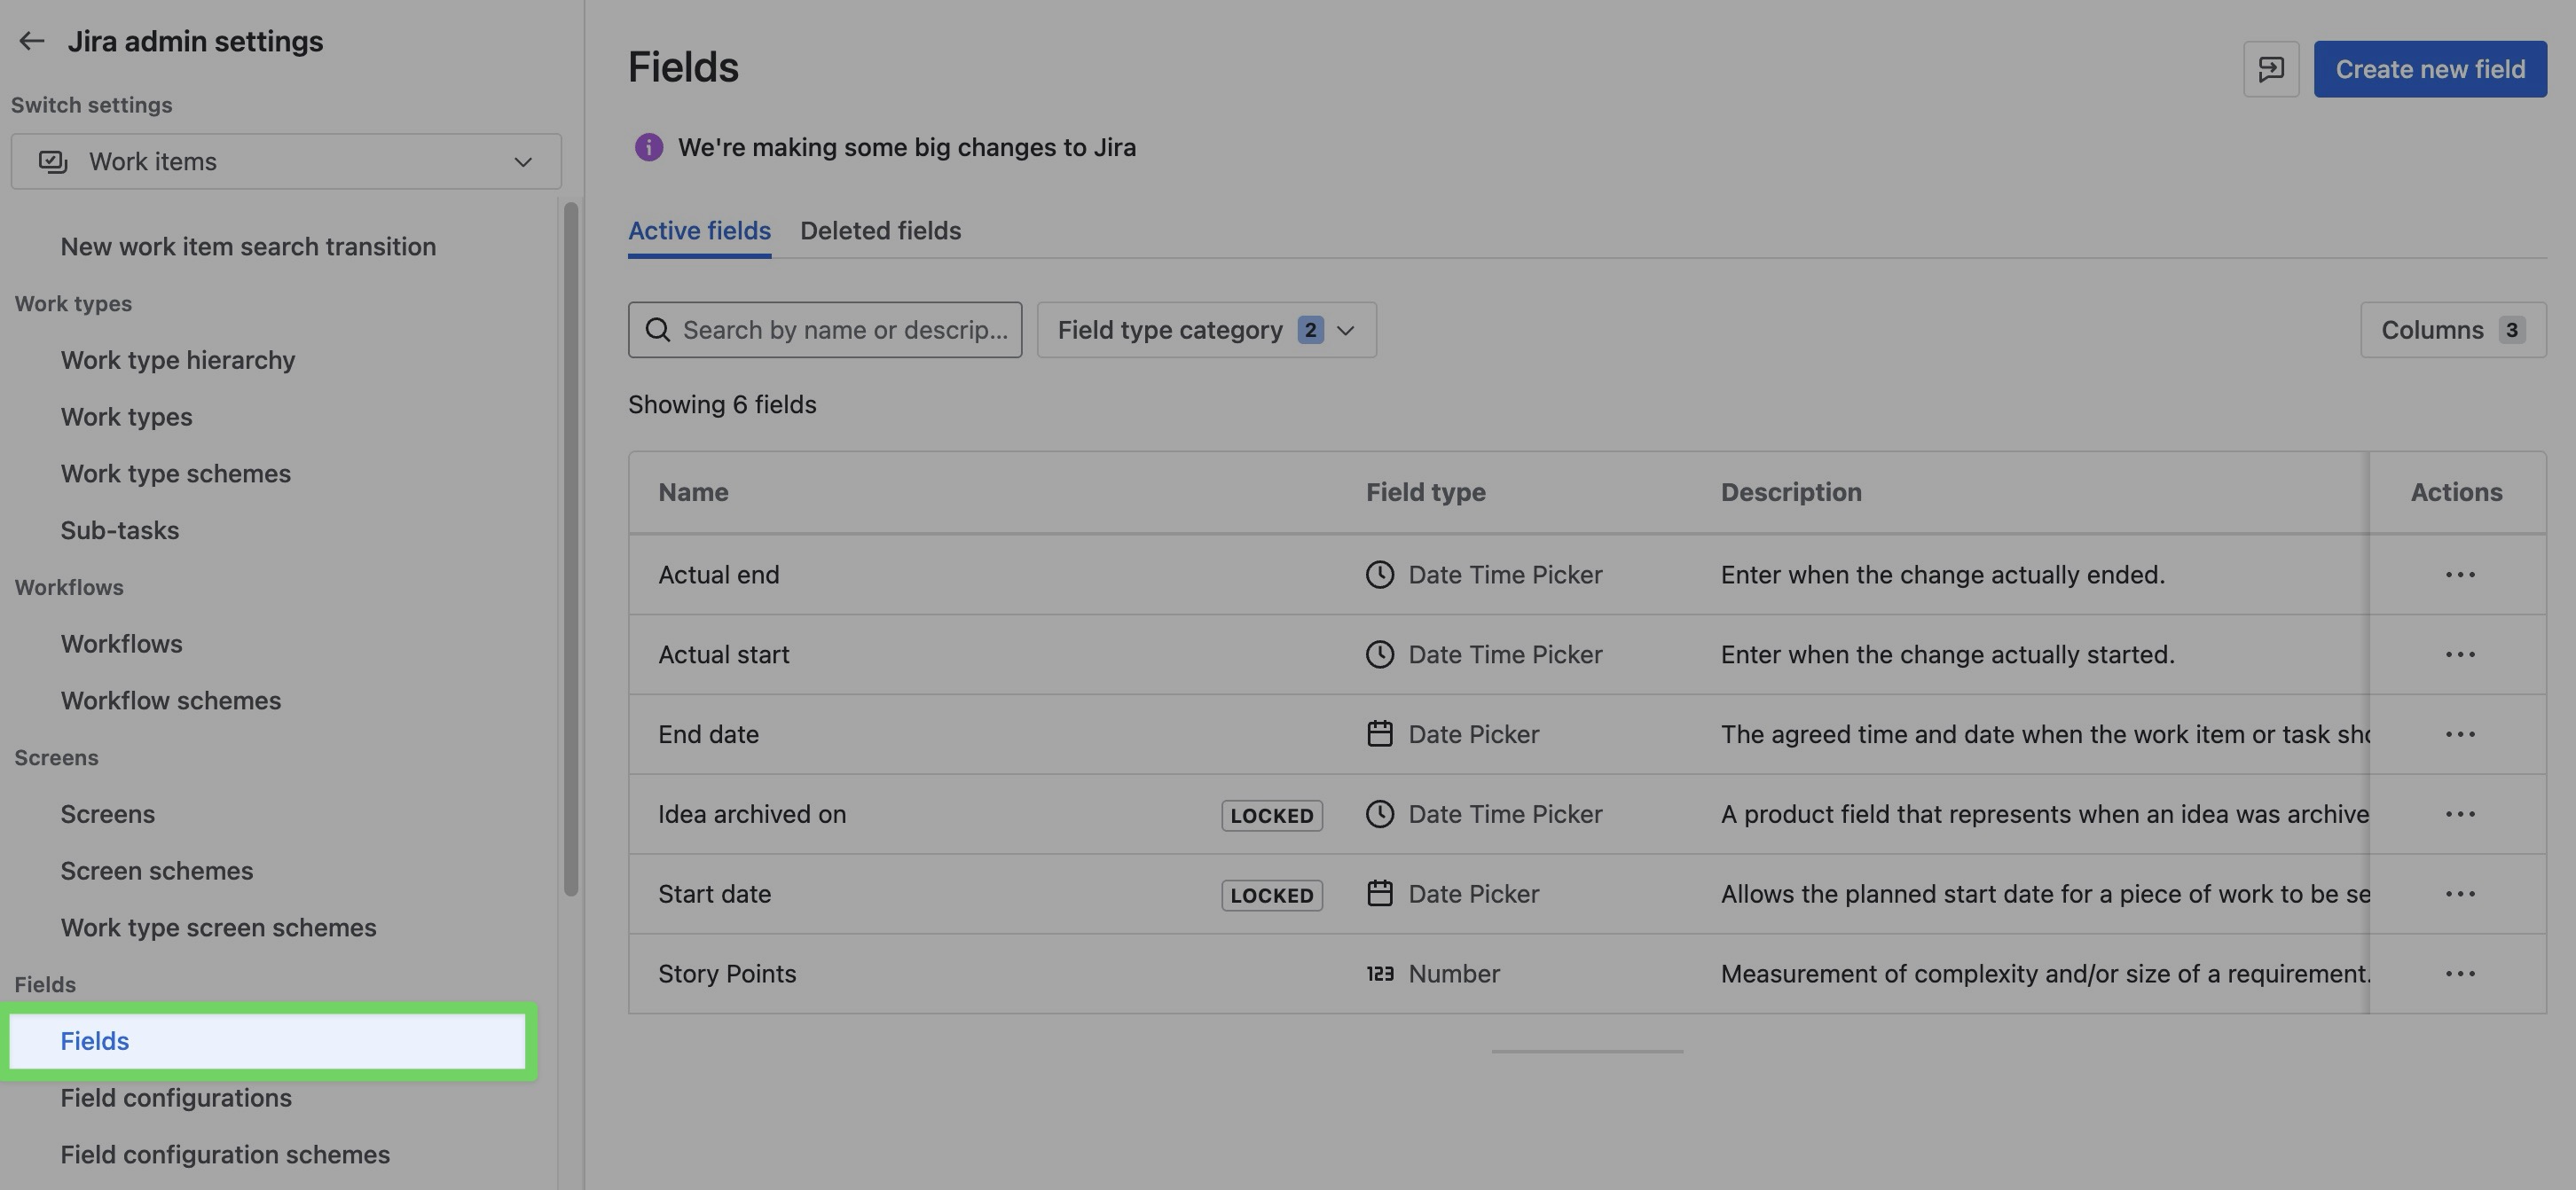Click the three dots for Actual start
Screen dimensions: 2576x1190
2459,655
